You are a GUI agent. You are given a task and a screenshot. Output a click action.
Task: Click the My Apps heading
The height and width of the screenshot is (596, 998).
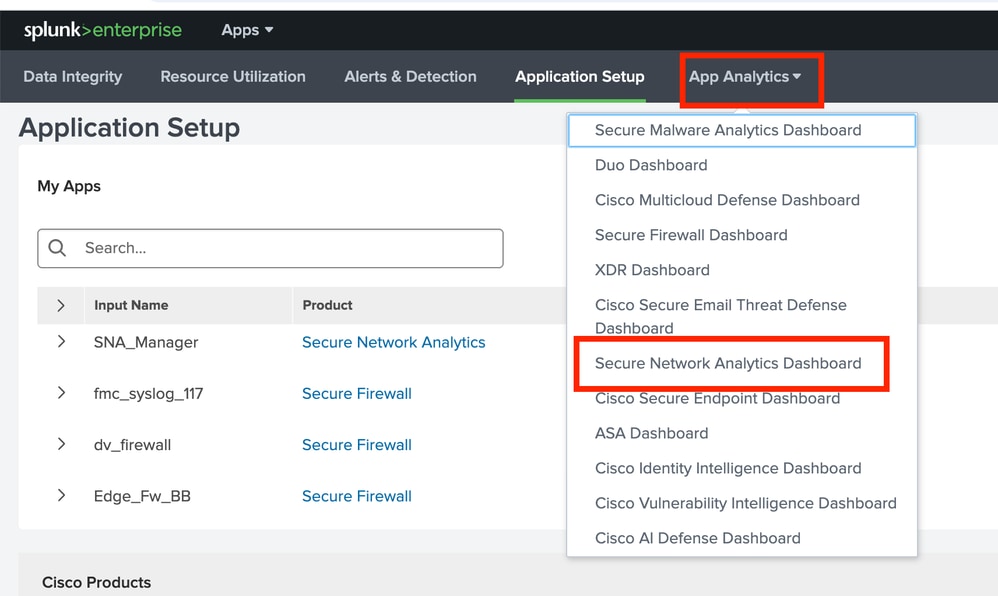pyautogui.click(x=69, y=186)
